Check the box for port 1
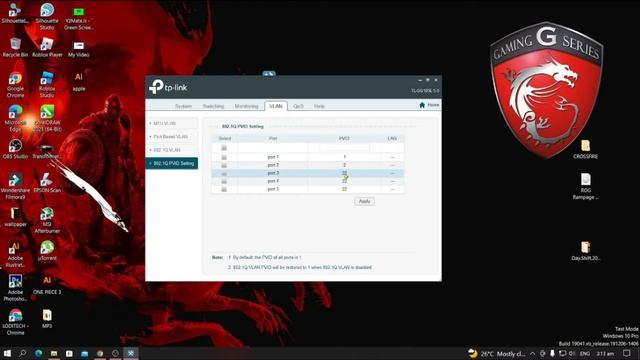Screen dimensions: 640x360 224,157
